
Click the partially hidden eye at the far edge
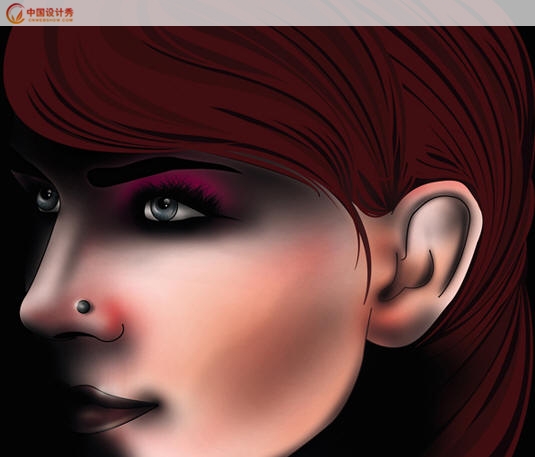48,200
